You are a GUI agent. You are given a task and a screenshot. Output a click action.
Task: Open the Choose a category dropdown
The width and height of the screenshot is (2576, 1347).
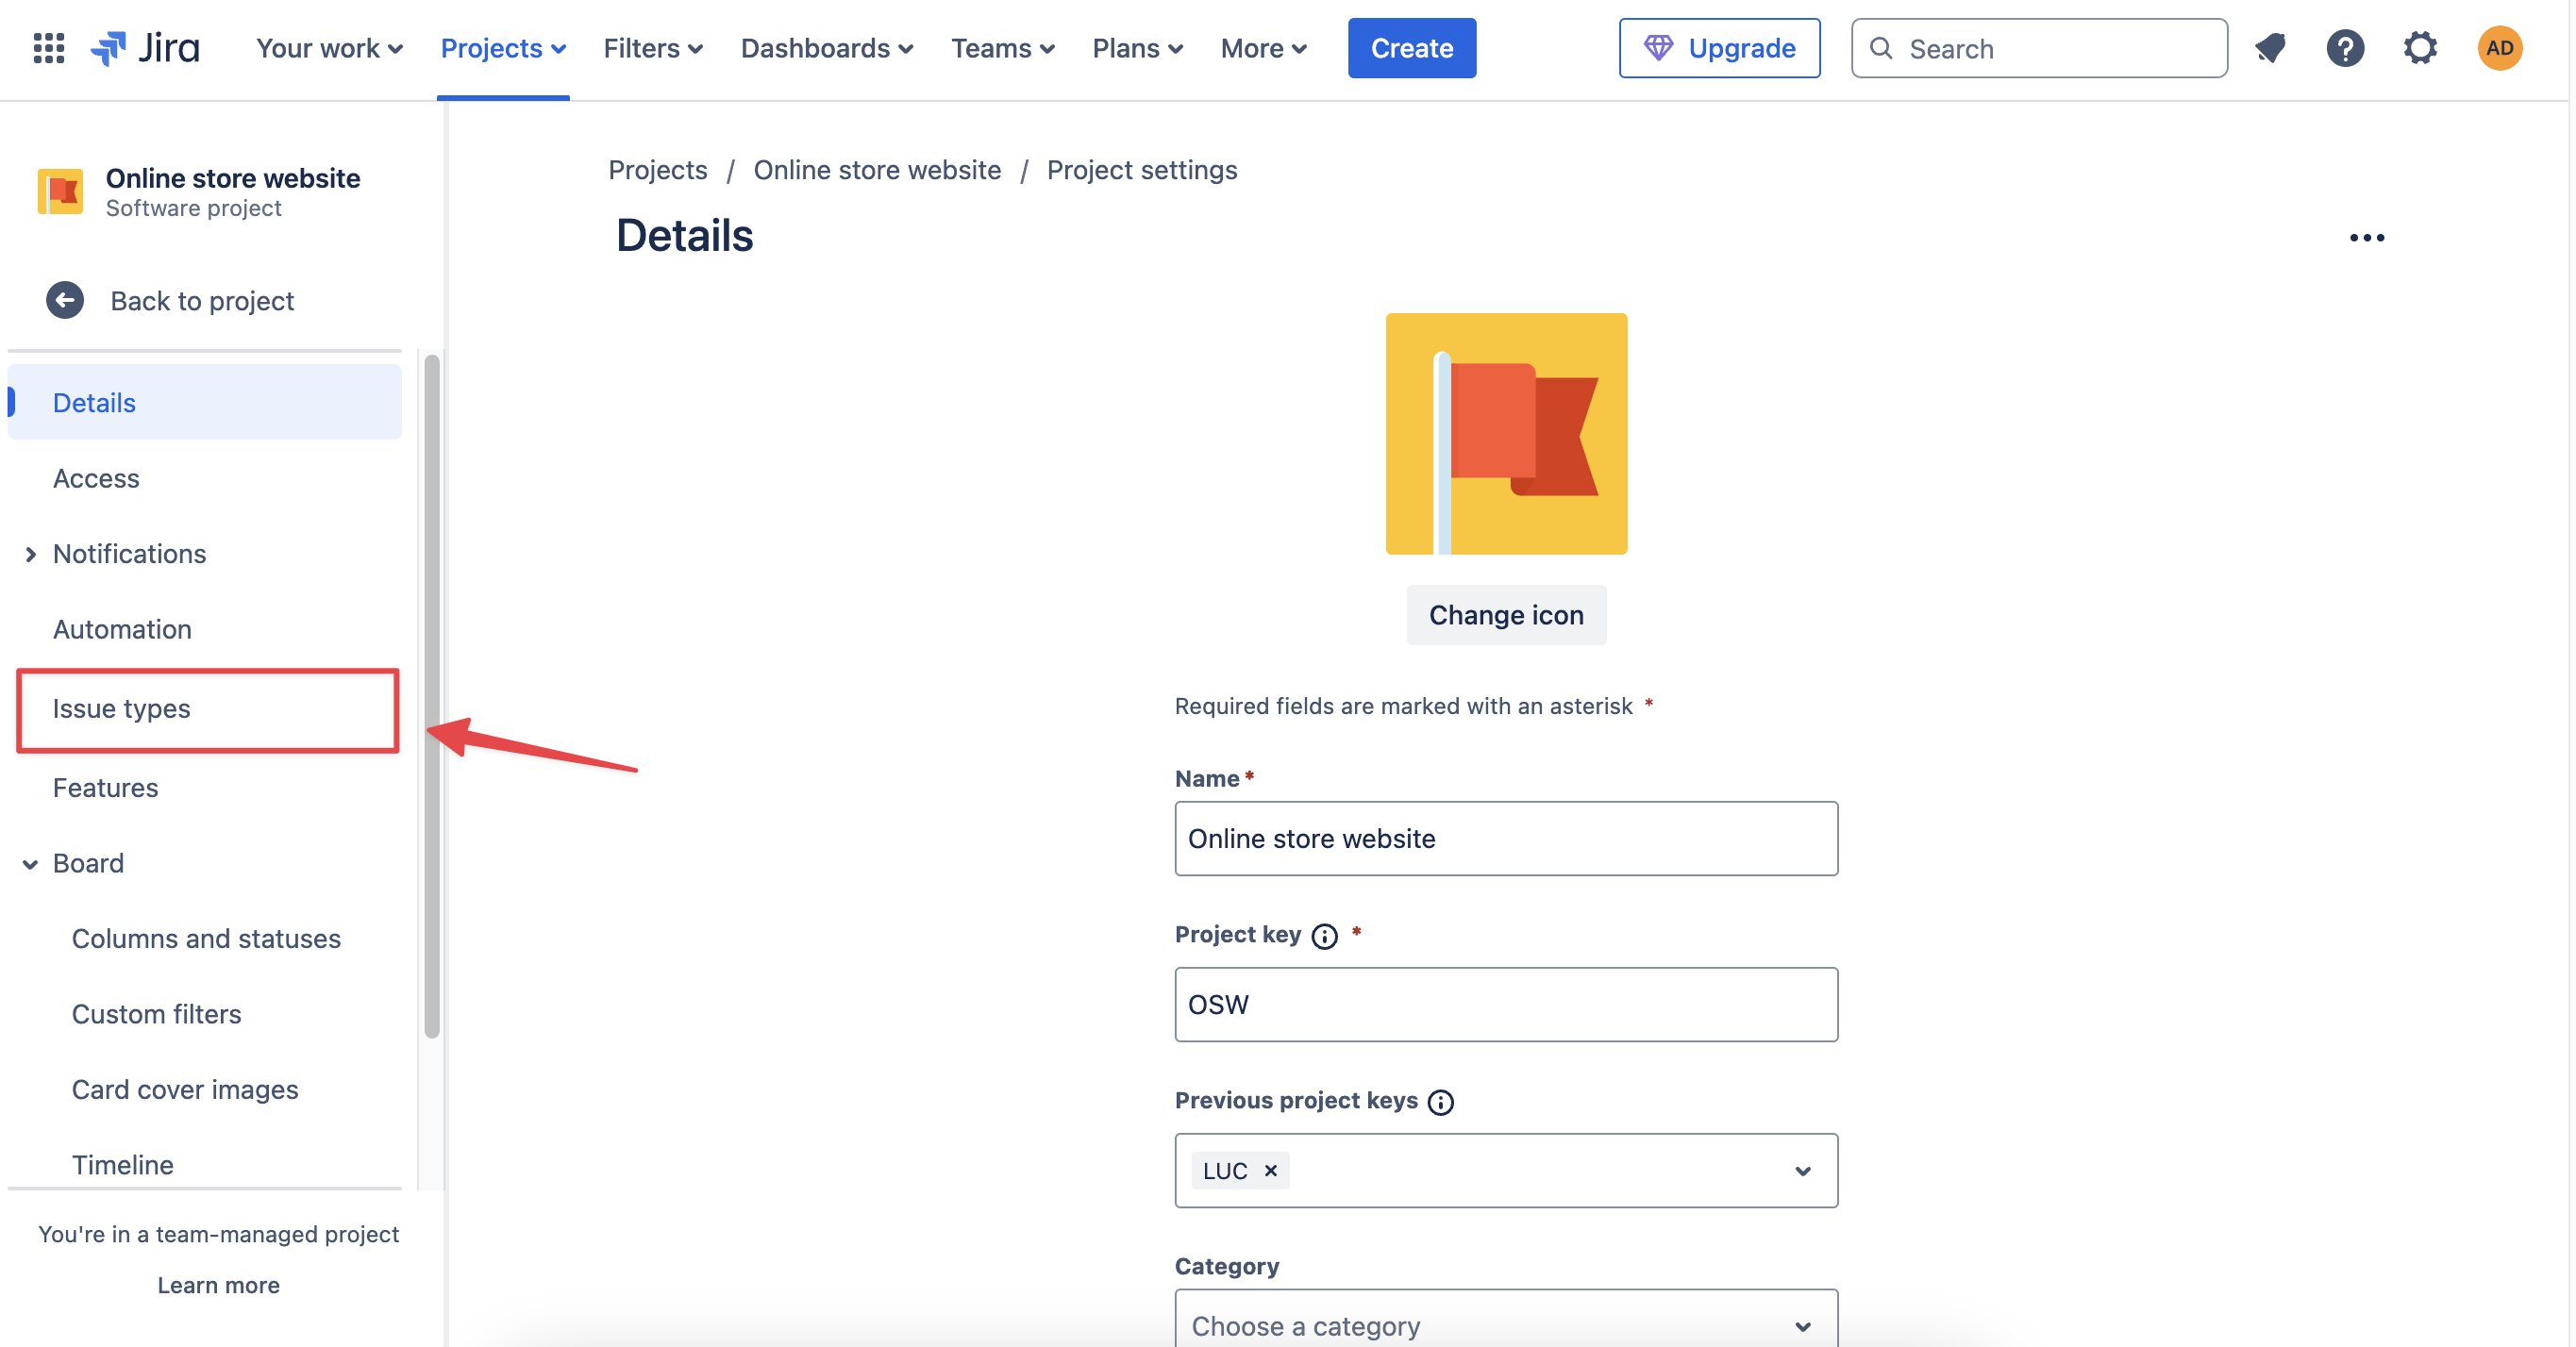coord(1505,1324)
